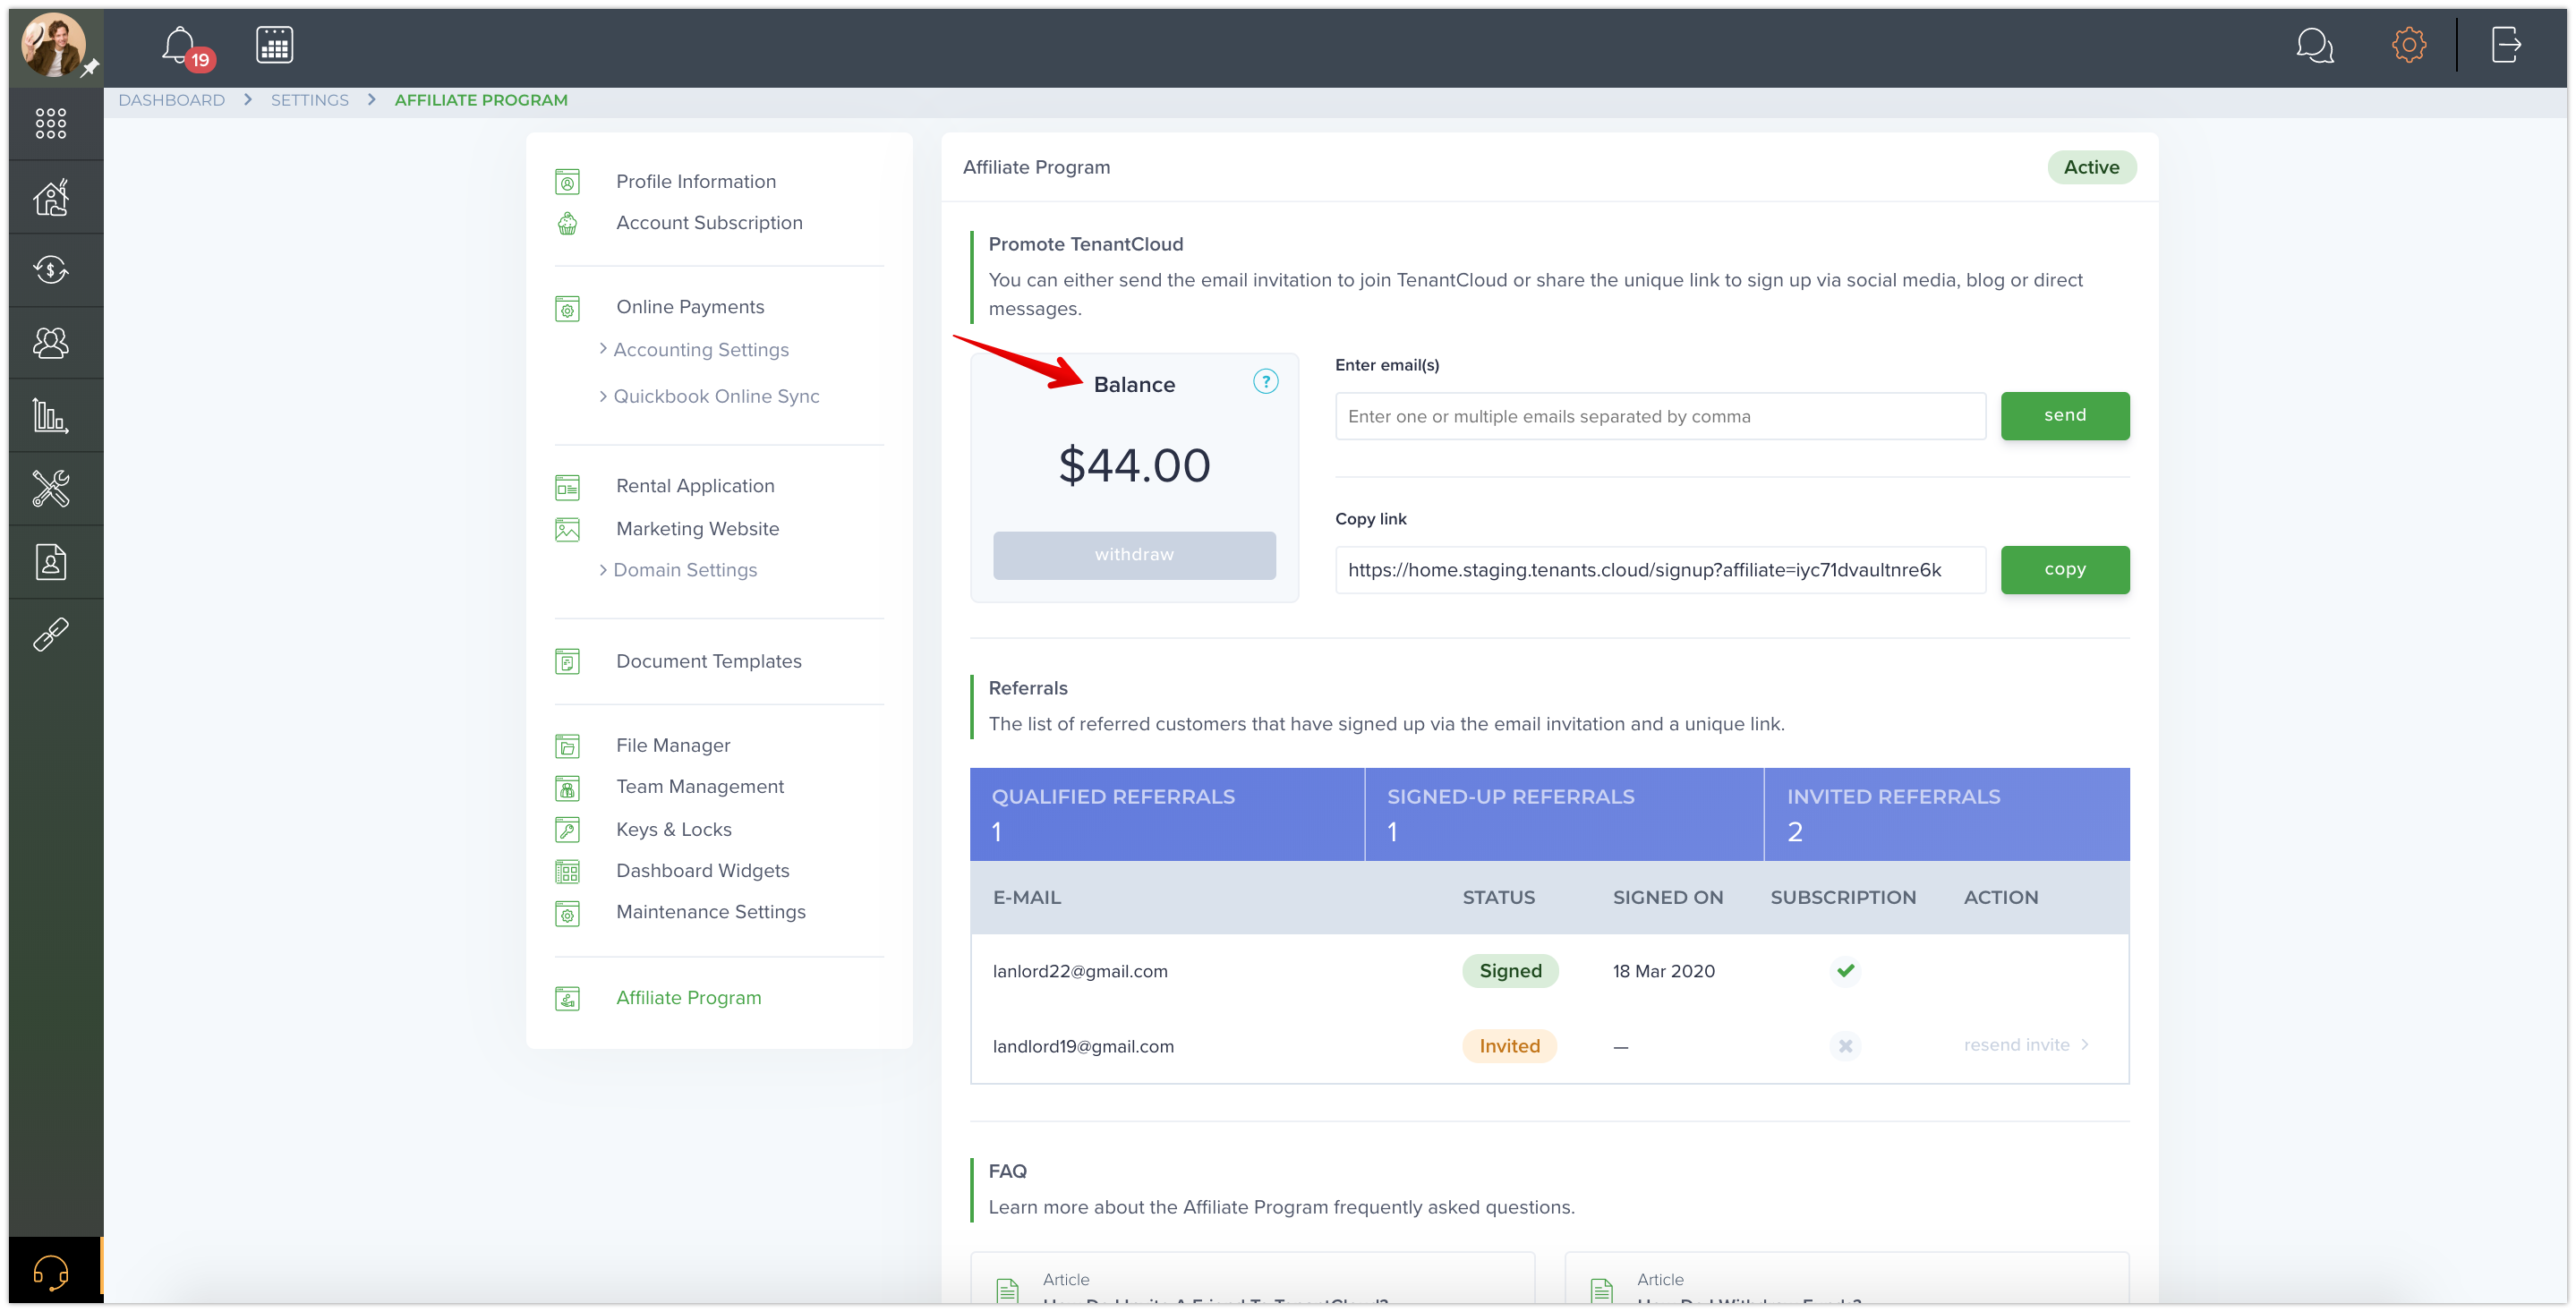Go to Settings breadcrumb

(x=309, y=100)
